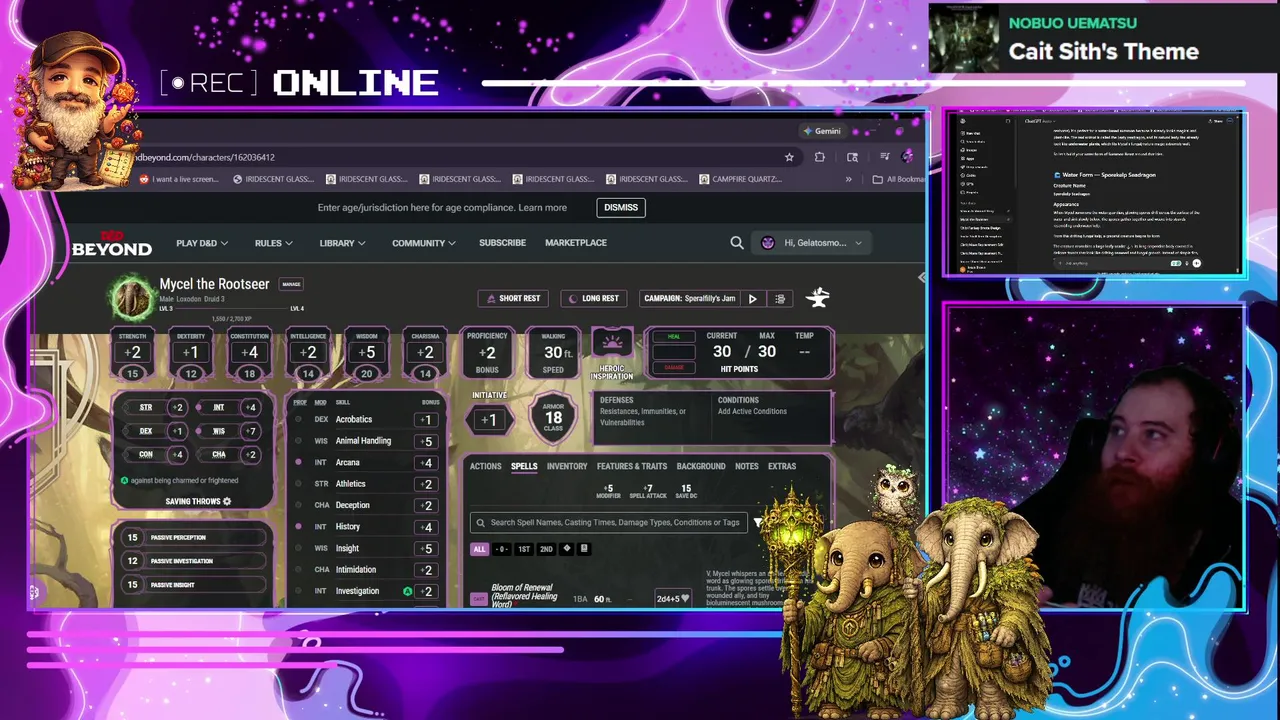The height and width of the screenshot is (720, 1280).
Task: Toggle Arcana proficiency dot
Action: click(298, 463)
